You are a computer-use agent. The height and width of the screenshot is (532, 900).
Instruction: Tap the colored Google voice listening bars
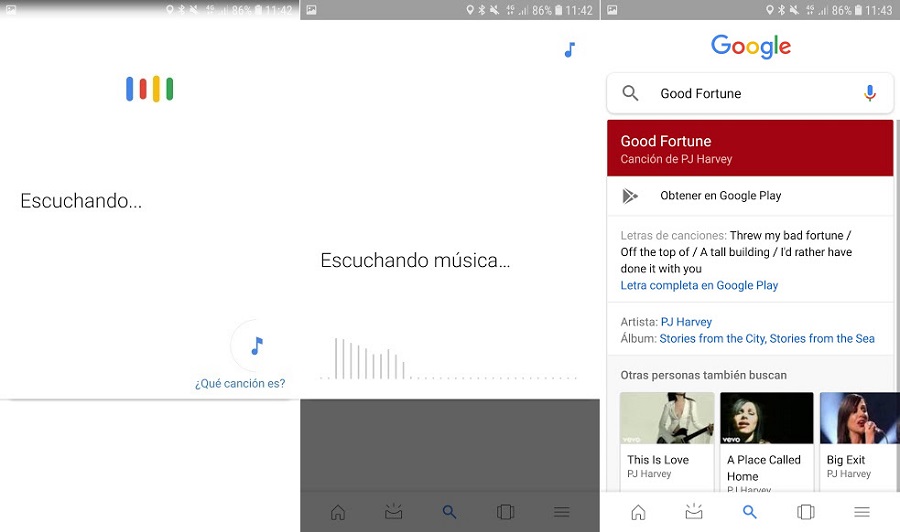[x=150, y=89]
